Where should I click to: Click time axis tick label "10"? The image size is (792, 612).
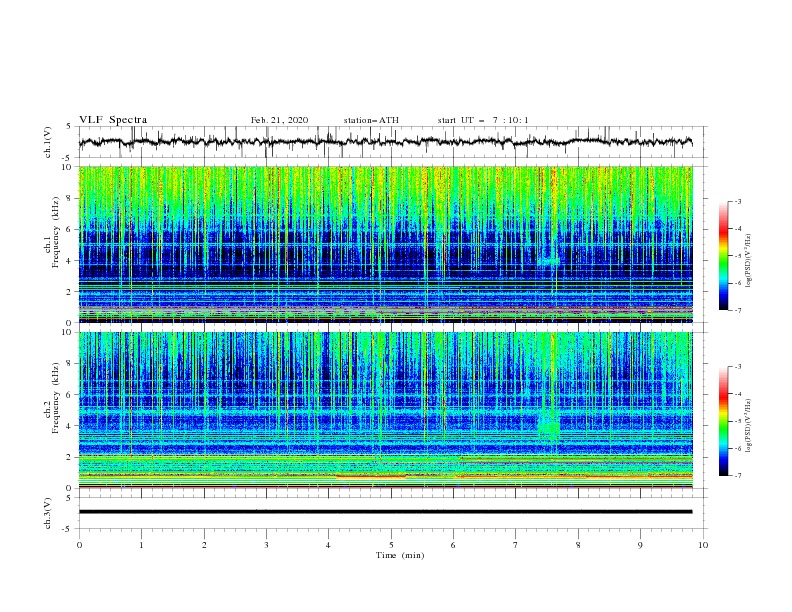[x=703, y=545]
